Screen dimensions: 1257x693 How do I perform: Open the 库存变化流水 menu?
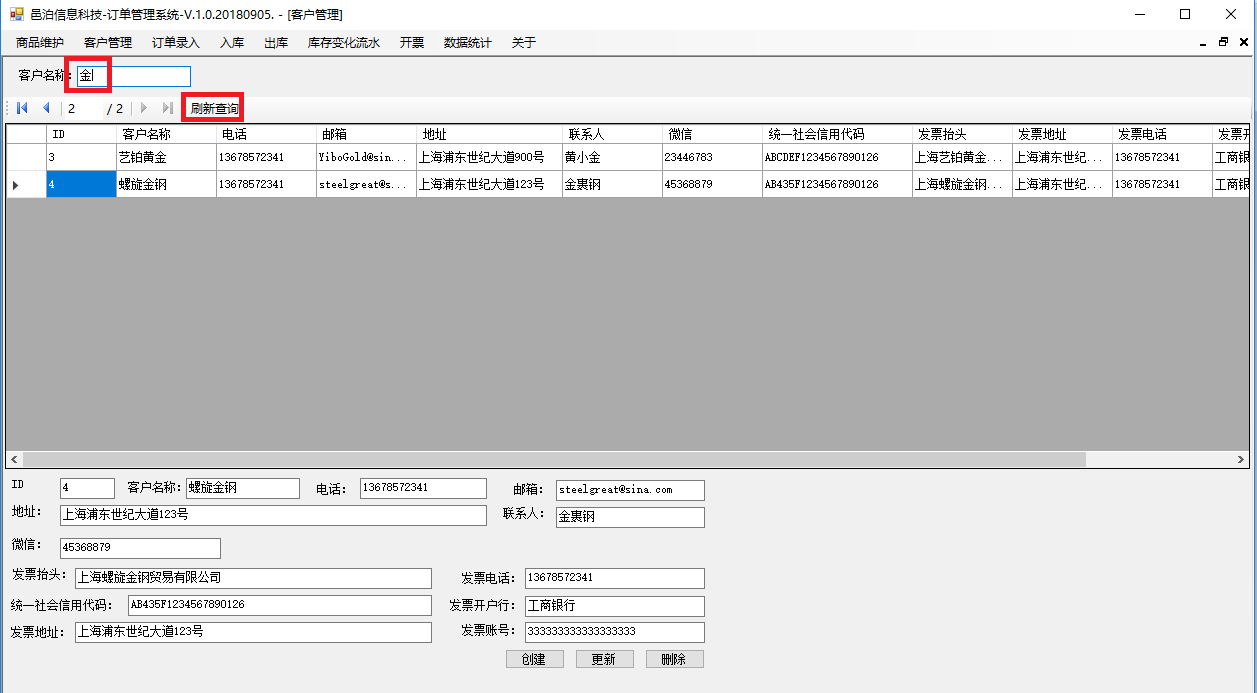(344, 43)
